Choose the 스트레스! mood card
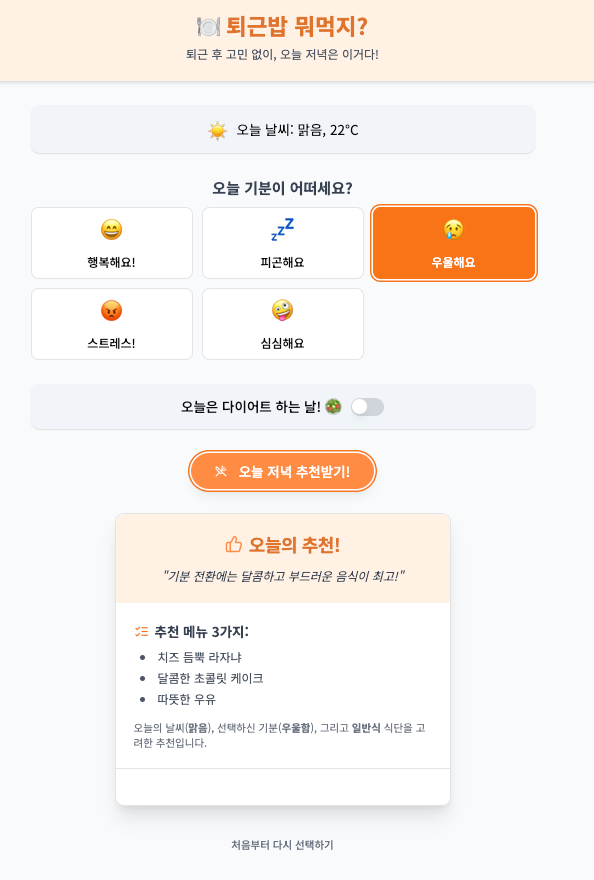Viewport: 594px width, 880px height. tap(112, 324)
